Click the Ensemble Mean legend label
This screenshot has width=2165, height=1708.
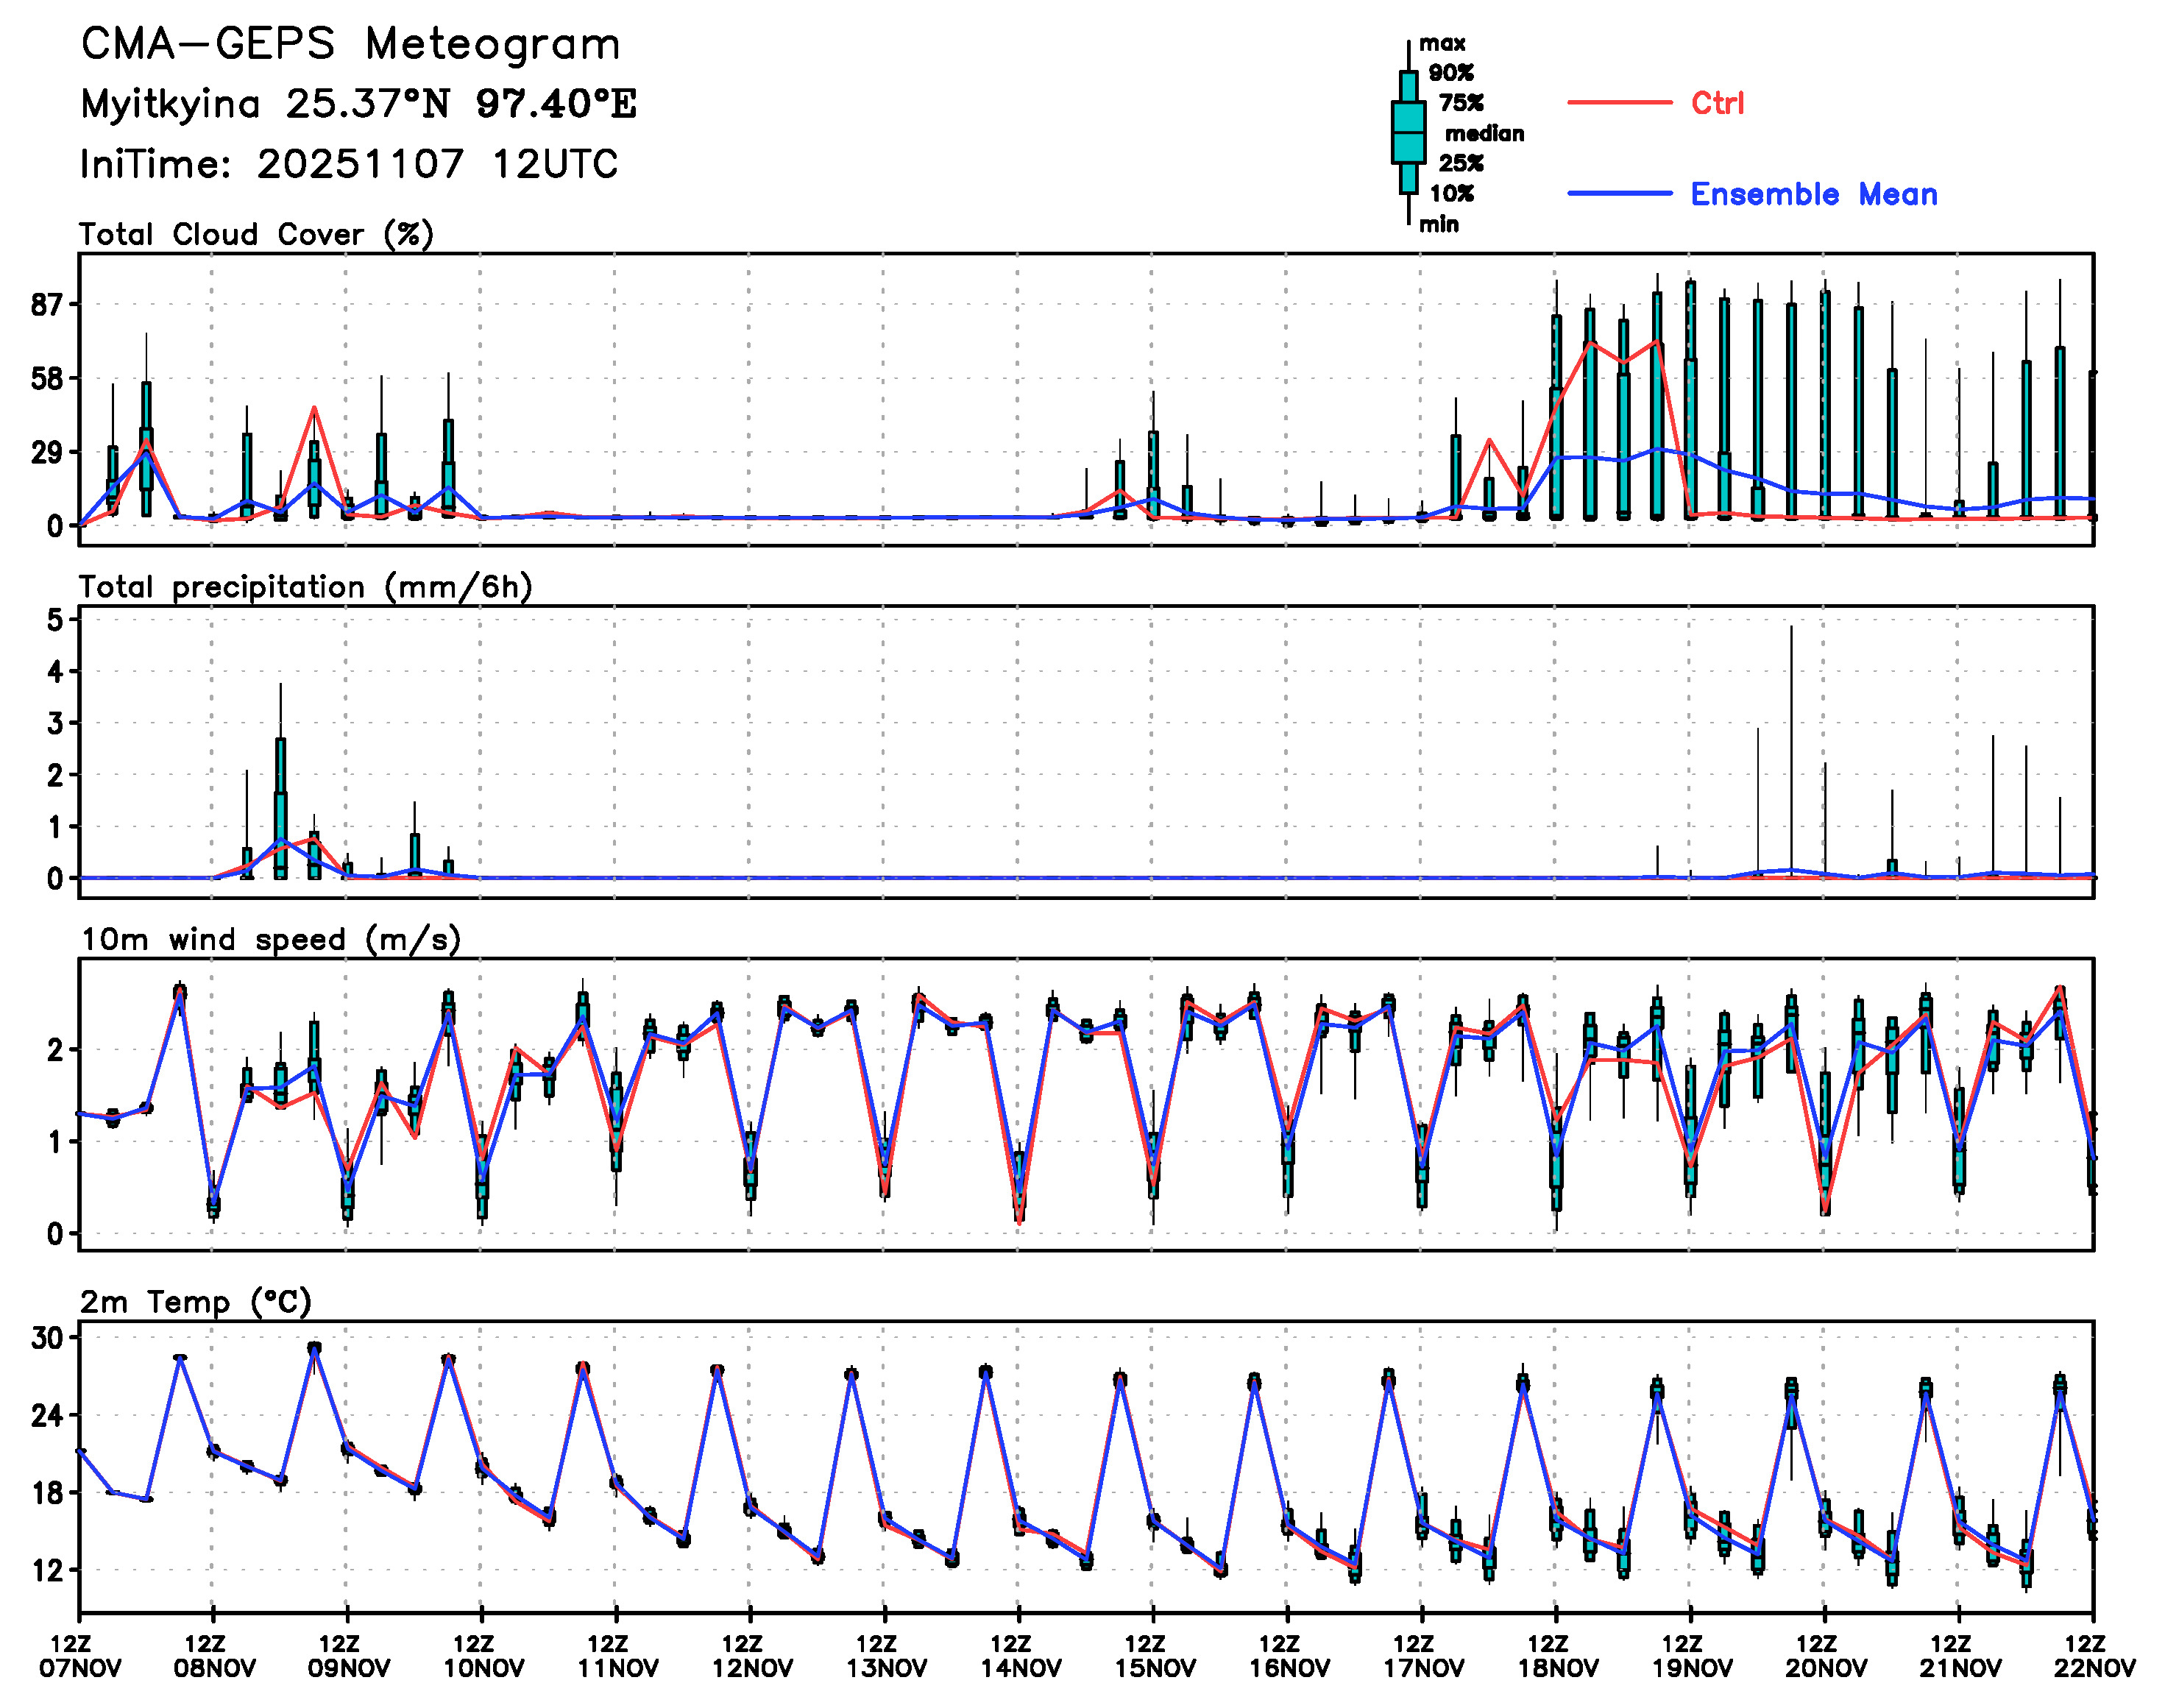tap(1813, 193)
